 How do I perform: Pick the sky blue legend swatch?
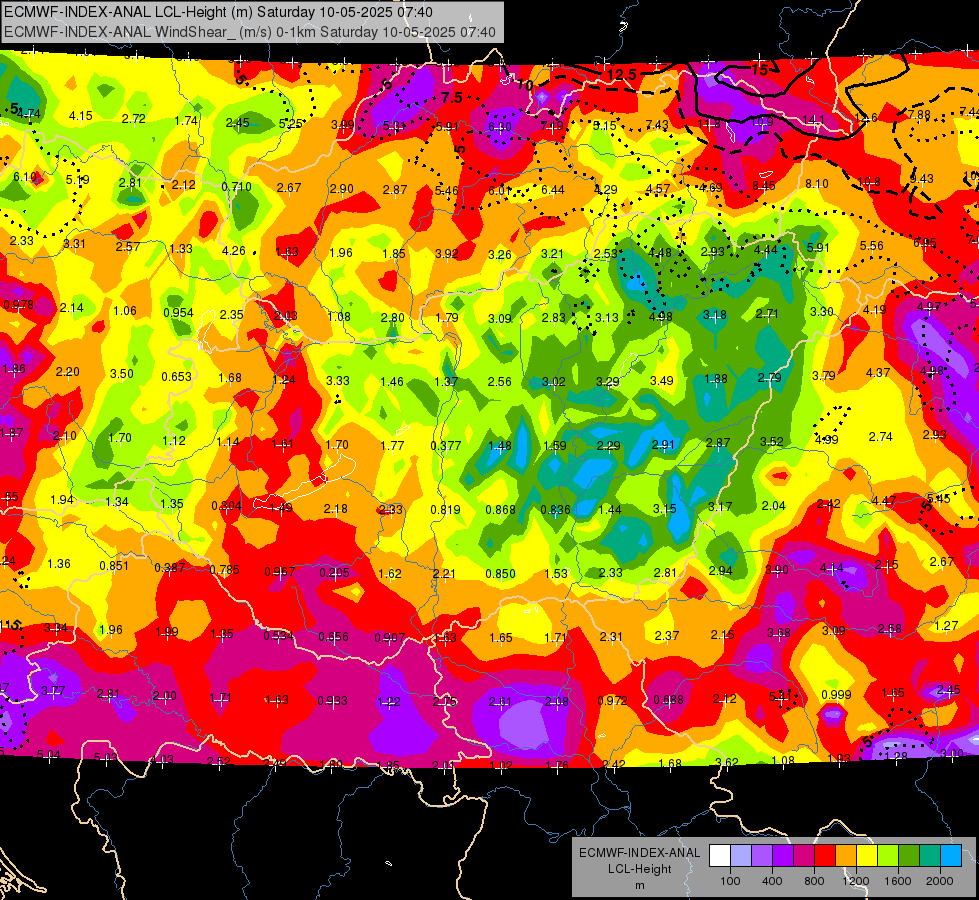951,856
